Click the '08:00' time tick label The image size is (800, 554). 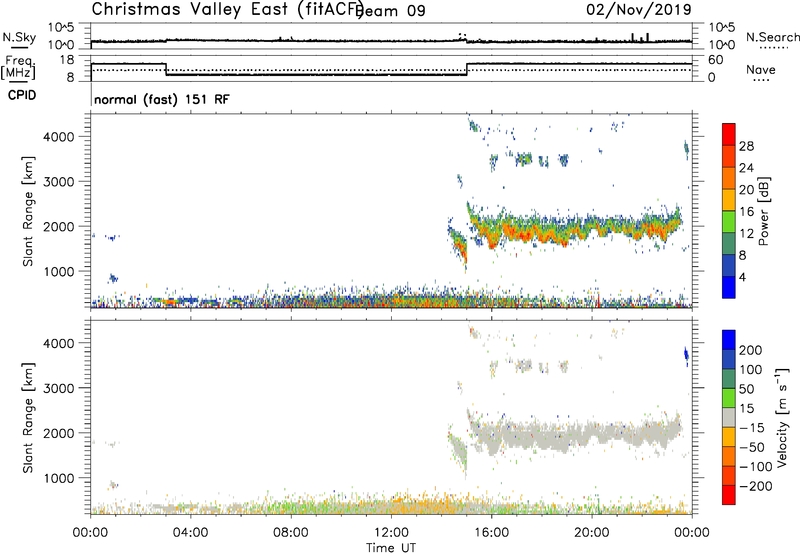click(x=291, y=533)
